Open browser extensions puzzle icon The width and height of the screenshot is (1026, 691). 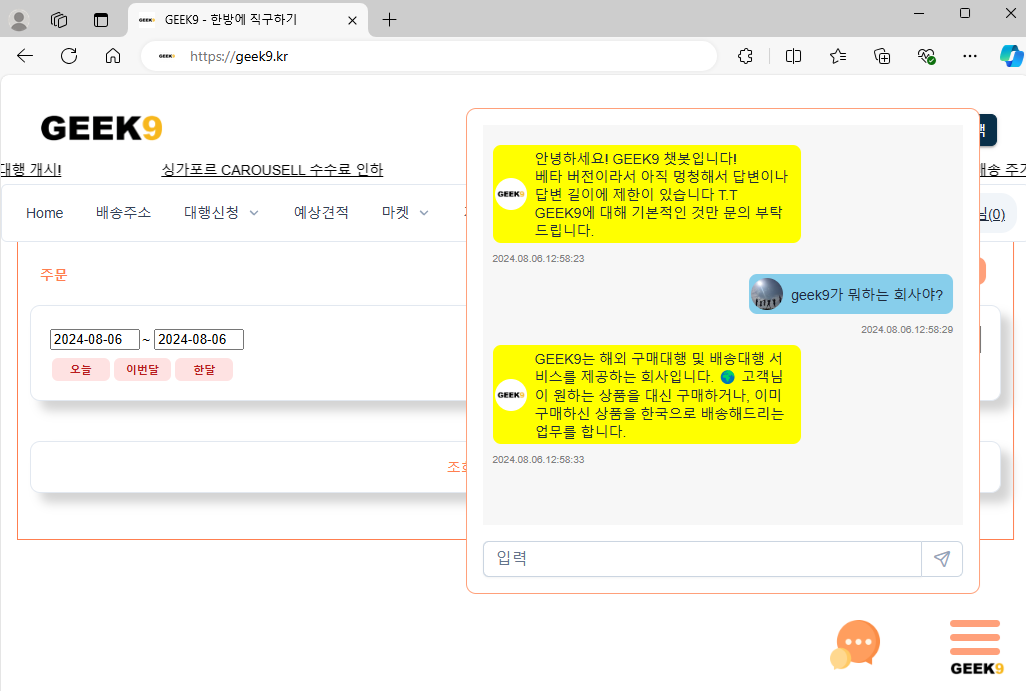(745, 56)
